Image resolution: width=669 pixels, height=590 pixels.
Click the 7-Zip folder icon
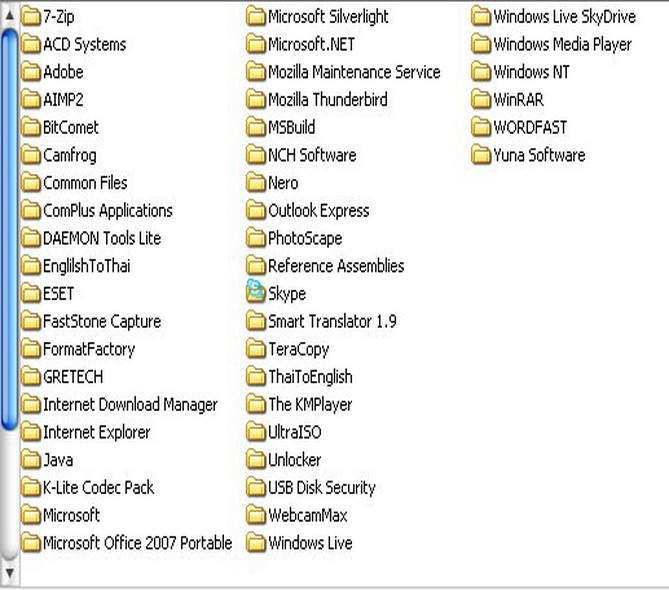(x=31, y=16)
